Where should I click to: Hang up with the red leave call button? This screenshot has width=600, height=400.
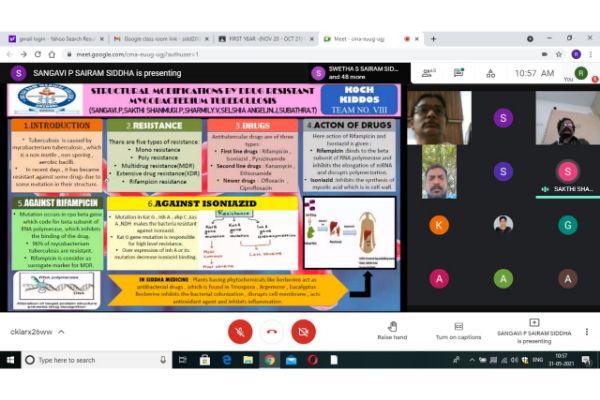pos(271,331)
